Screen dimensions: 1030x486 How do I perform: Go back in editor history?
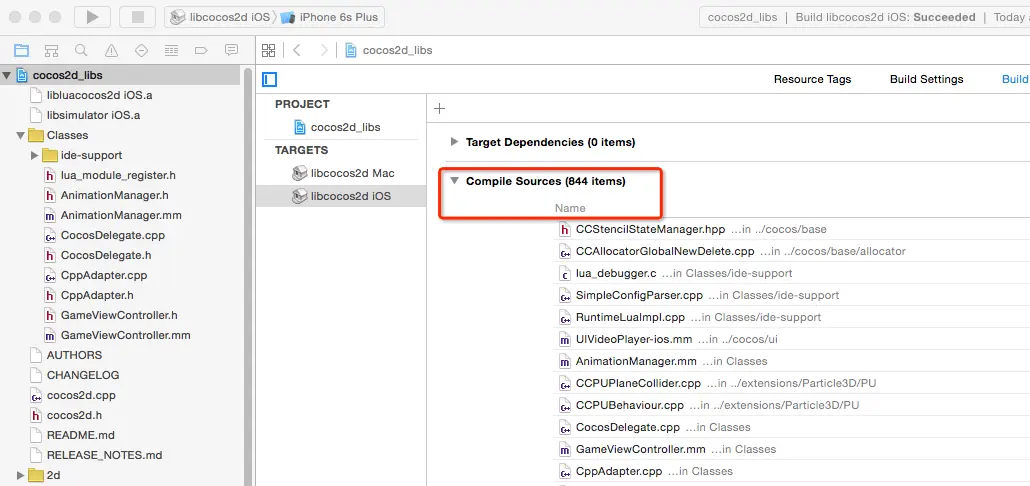tap(297, 51)
